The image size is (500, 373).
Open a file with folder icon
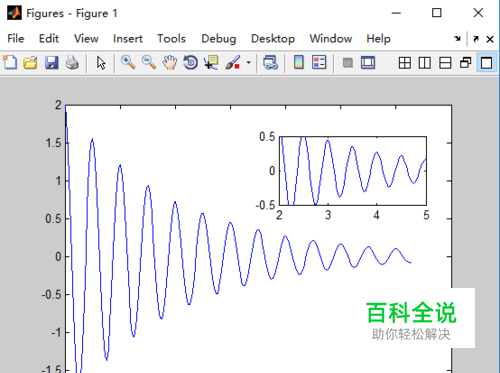point(30,63)
